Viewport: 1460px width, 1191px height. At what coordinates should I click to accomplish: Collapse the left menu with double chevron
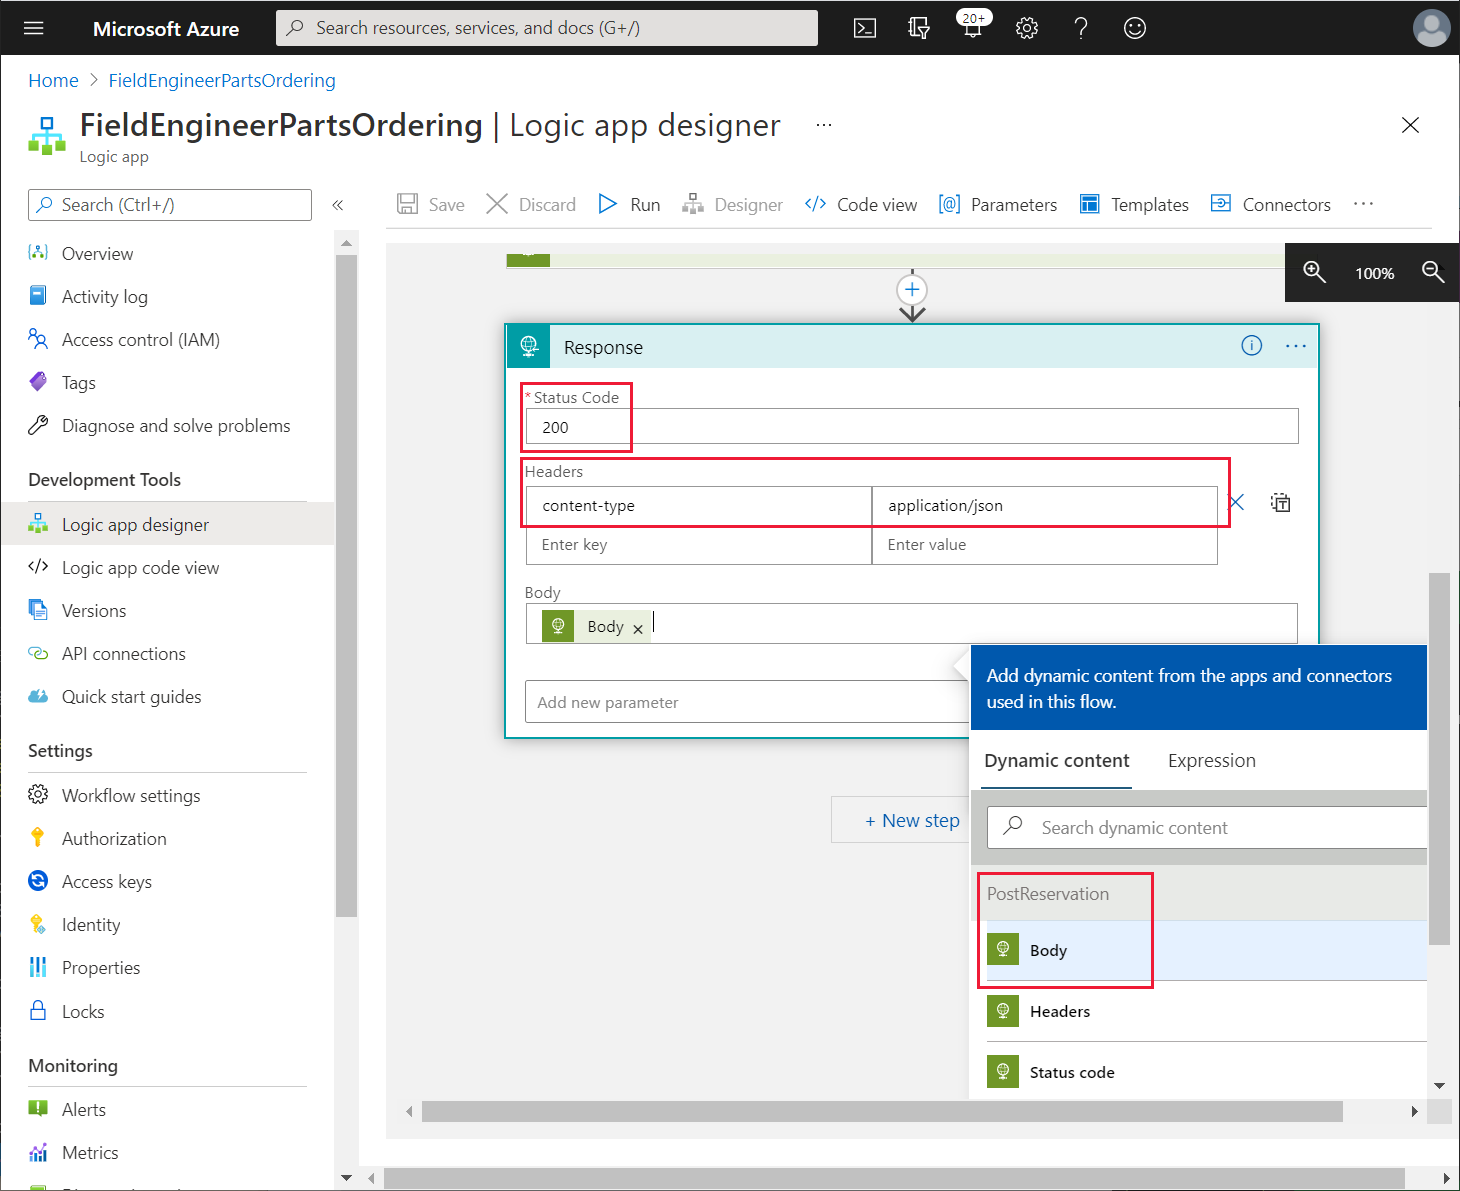click(338, 205)
